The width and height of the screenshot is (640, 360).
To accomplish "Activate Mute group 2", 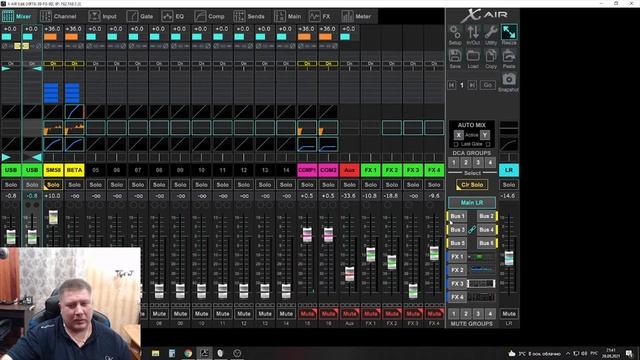I will tap(466, 314).
